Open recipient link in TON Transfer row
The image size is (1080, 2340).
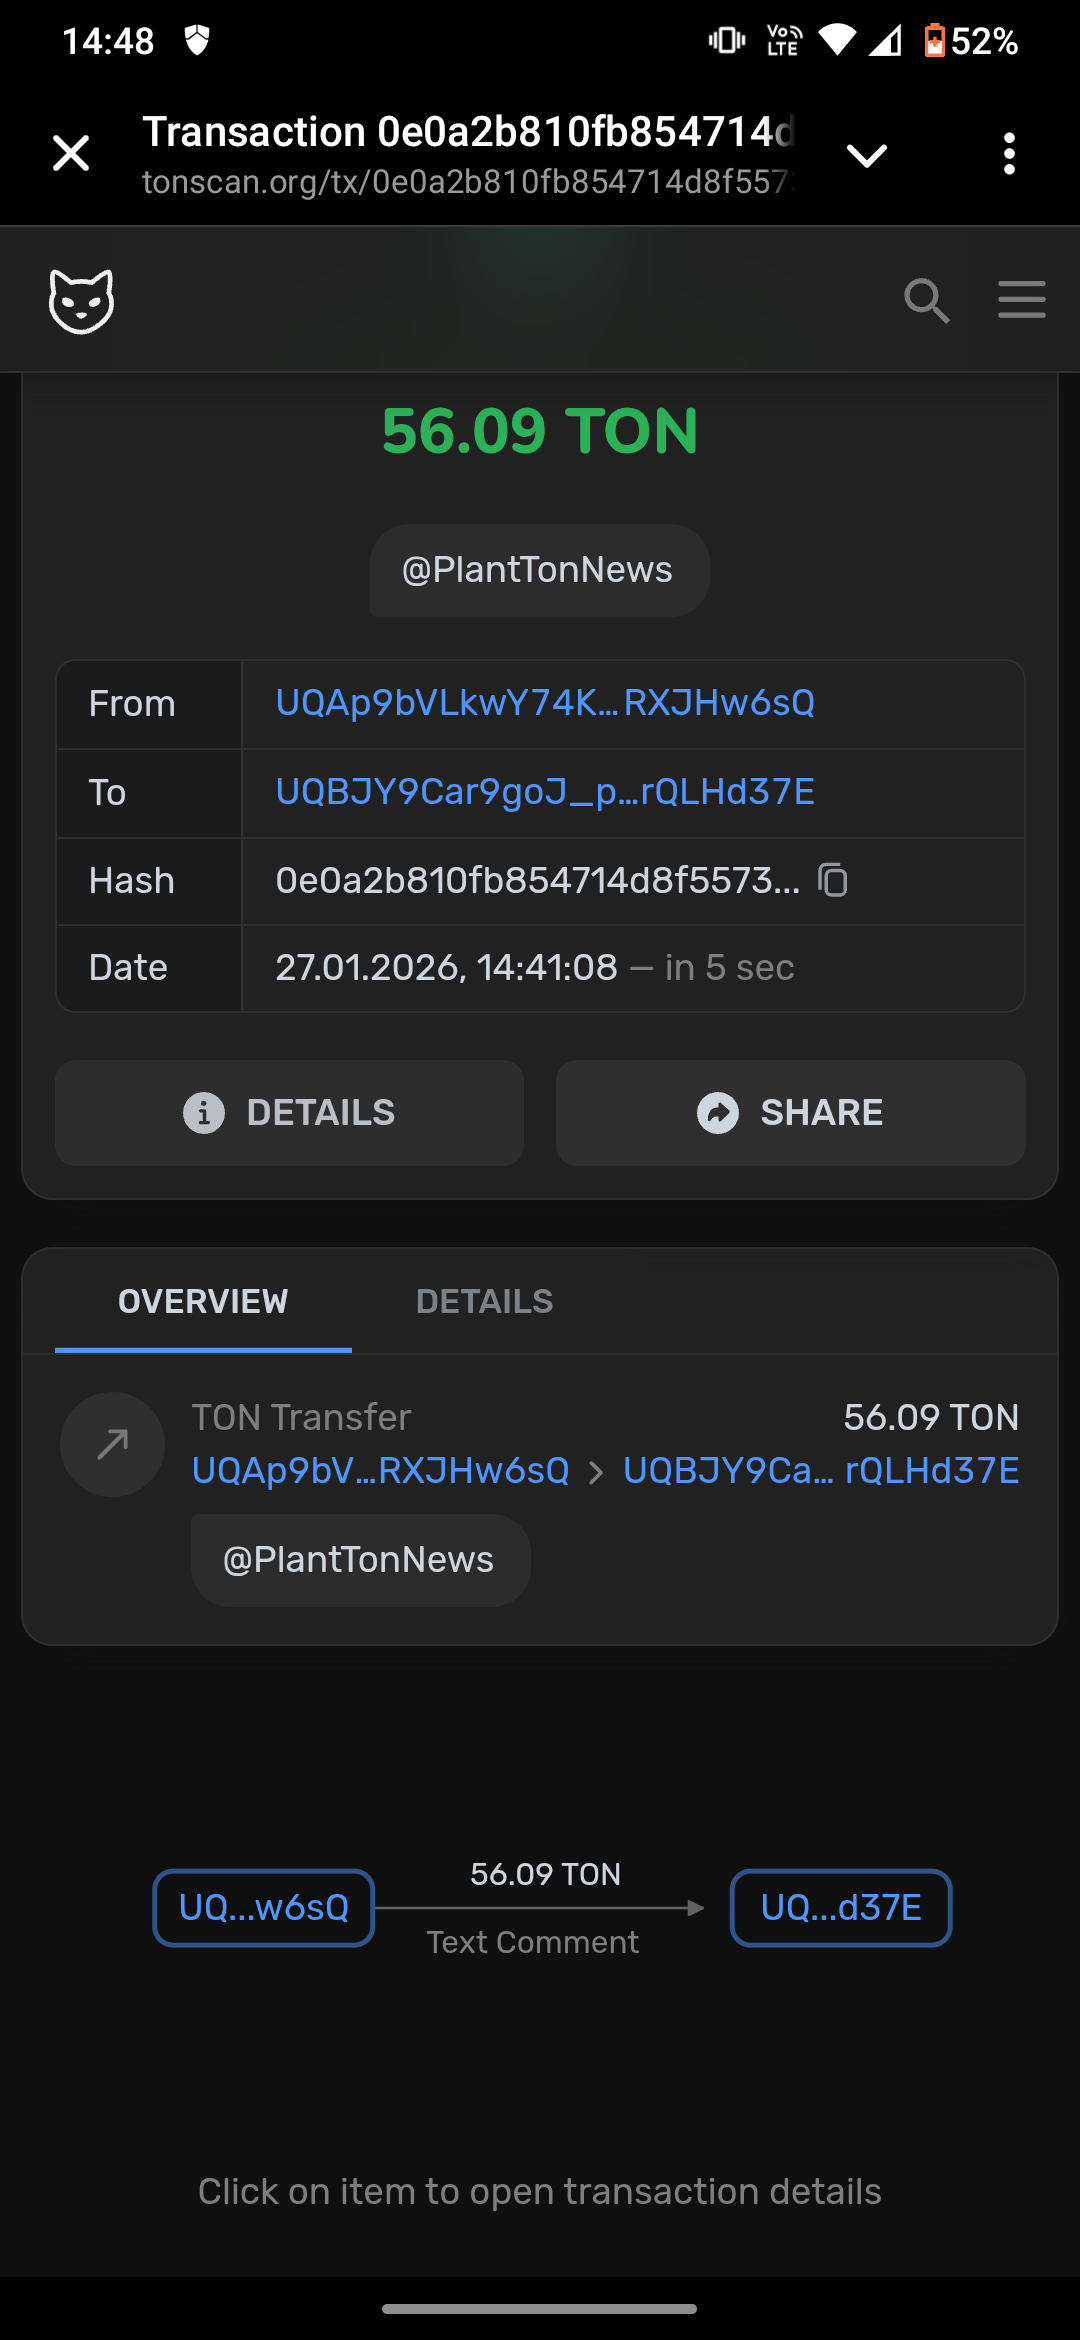[x=821, y=1470]
